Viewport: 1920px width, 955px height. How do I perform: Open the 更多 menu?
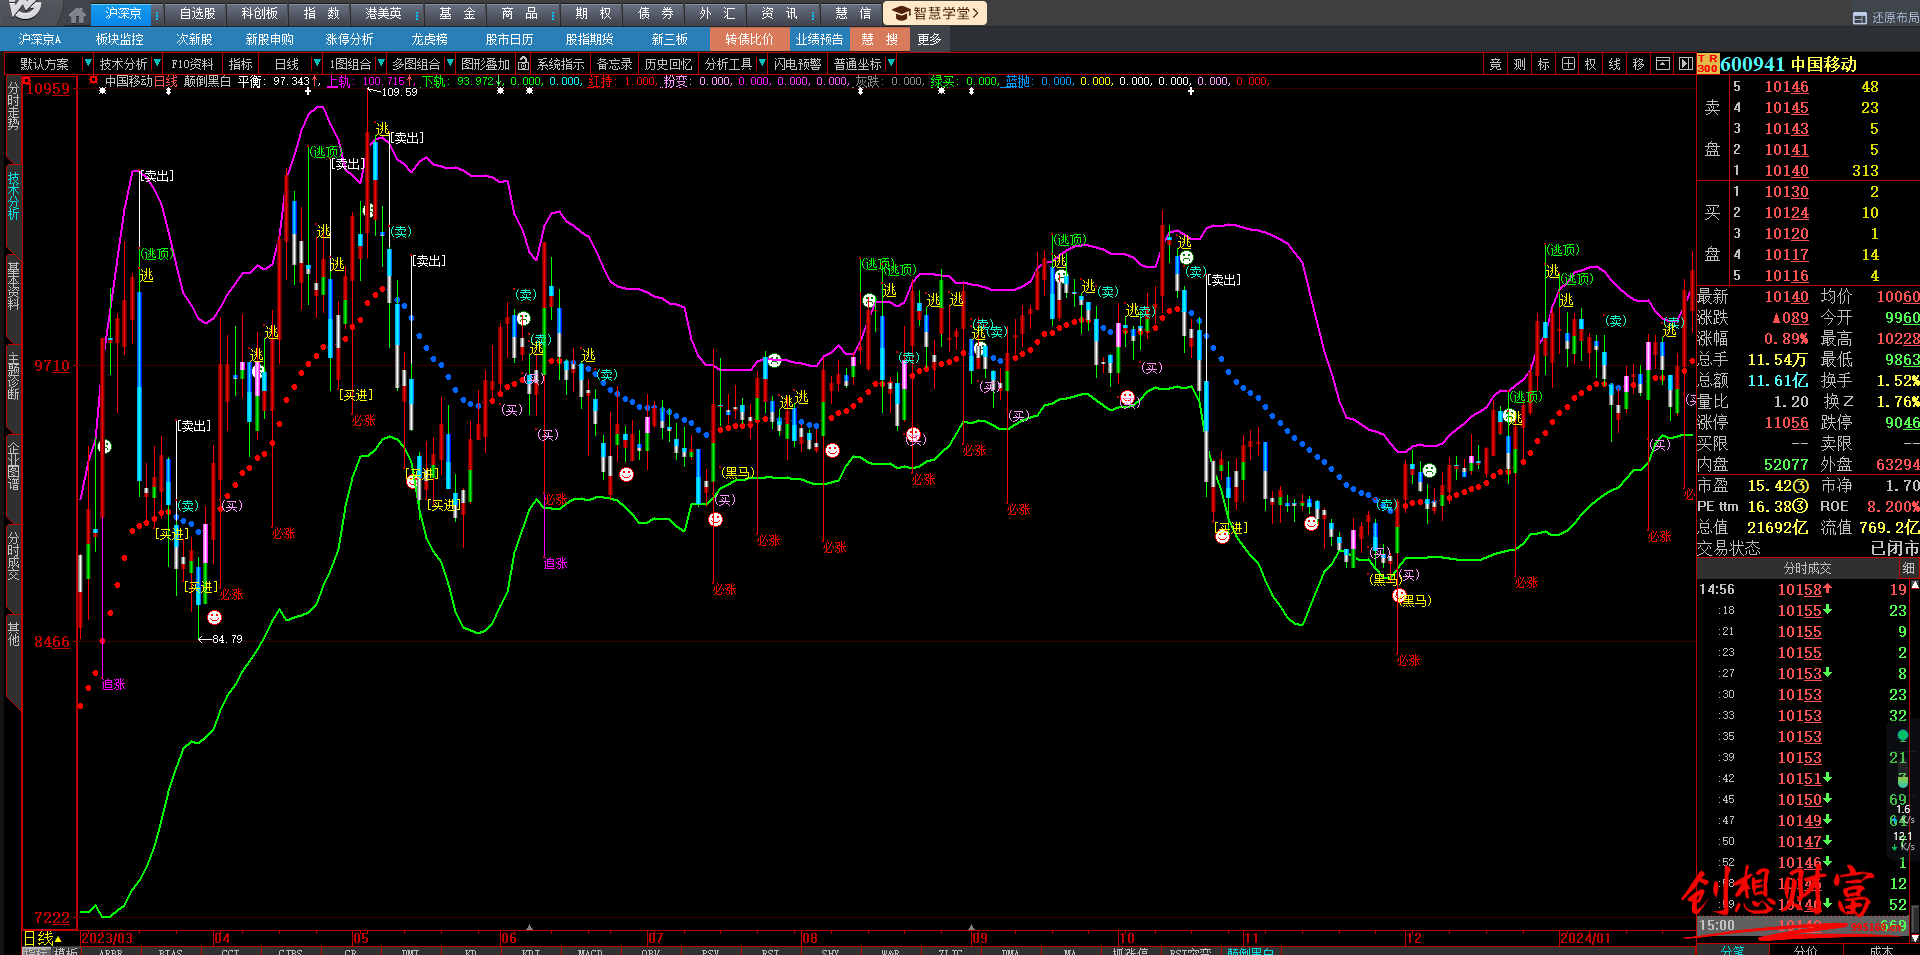[x=929, y=39]
